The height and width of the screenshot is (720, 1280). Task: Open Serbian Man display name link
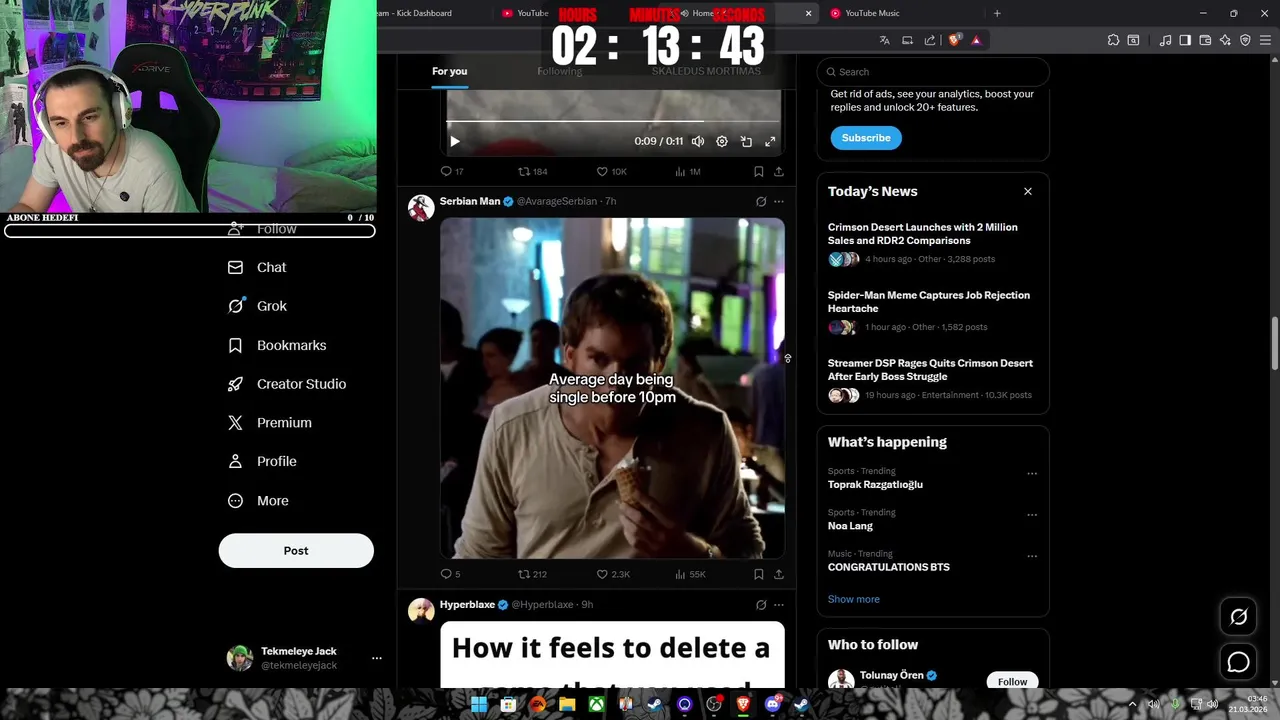(x=470, y=201)
